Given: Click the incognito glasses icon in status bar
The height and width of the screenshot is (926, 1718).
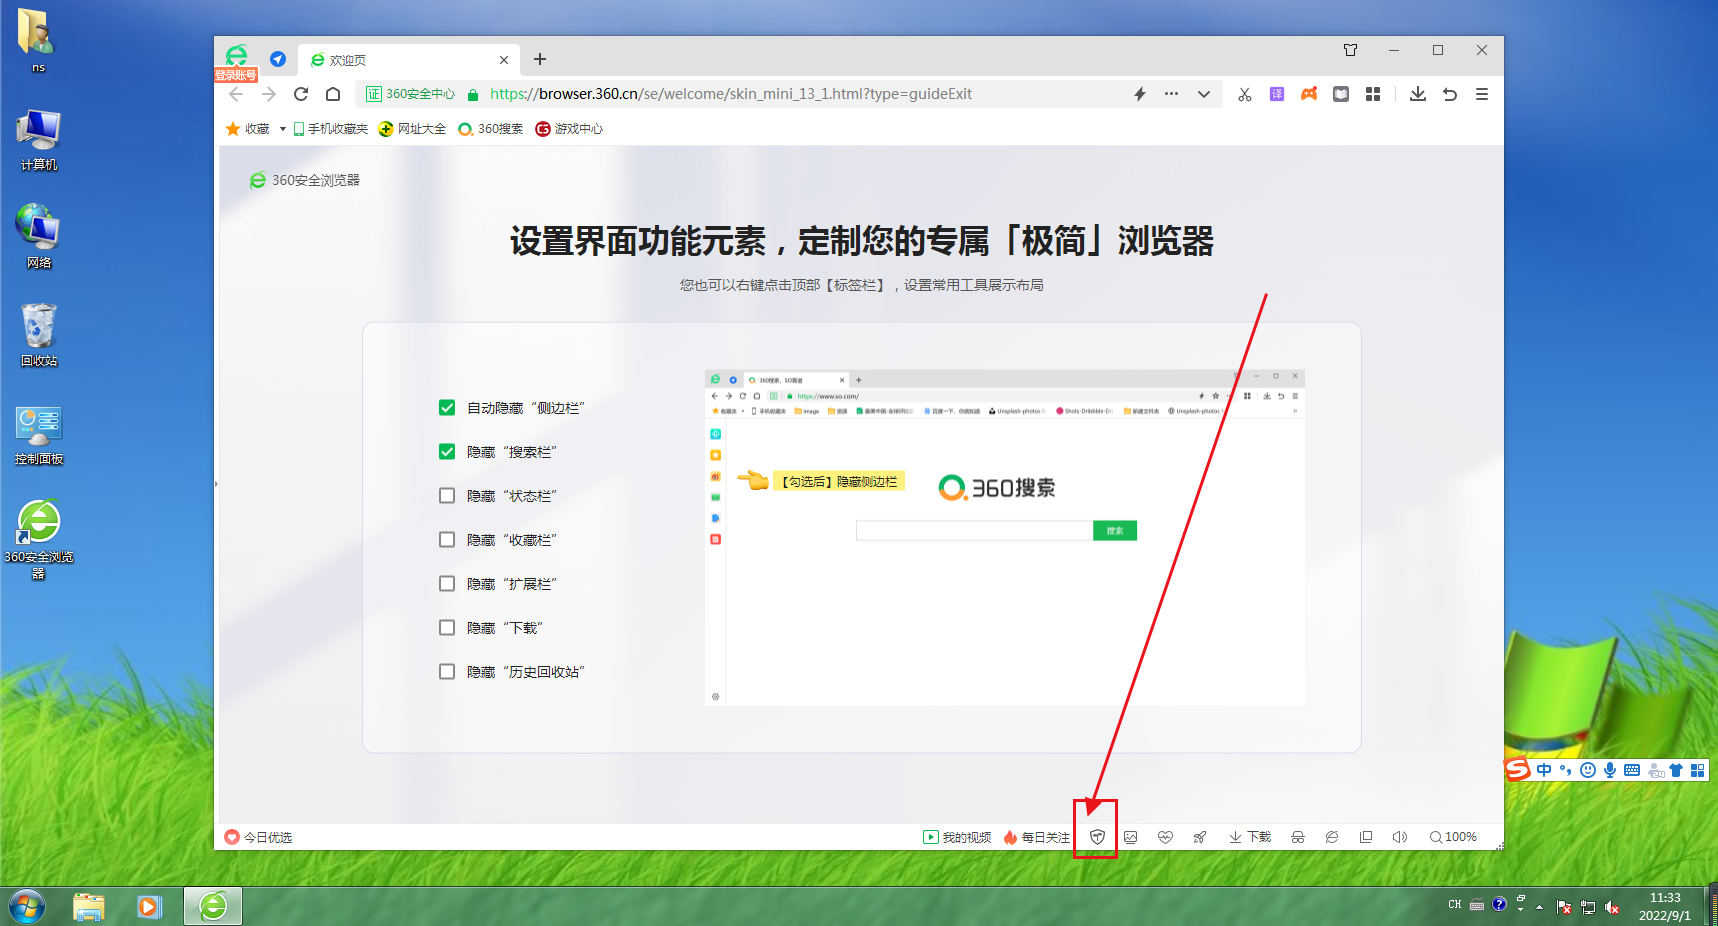Looking at the screenshot, I should [1298, 837].
